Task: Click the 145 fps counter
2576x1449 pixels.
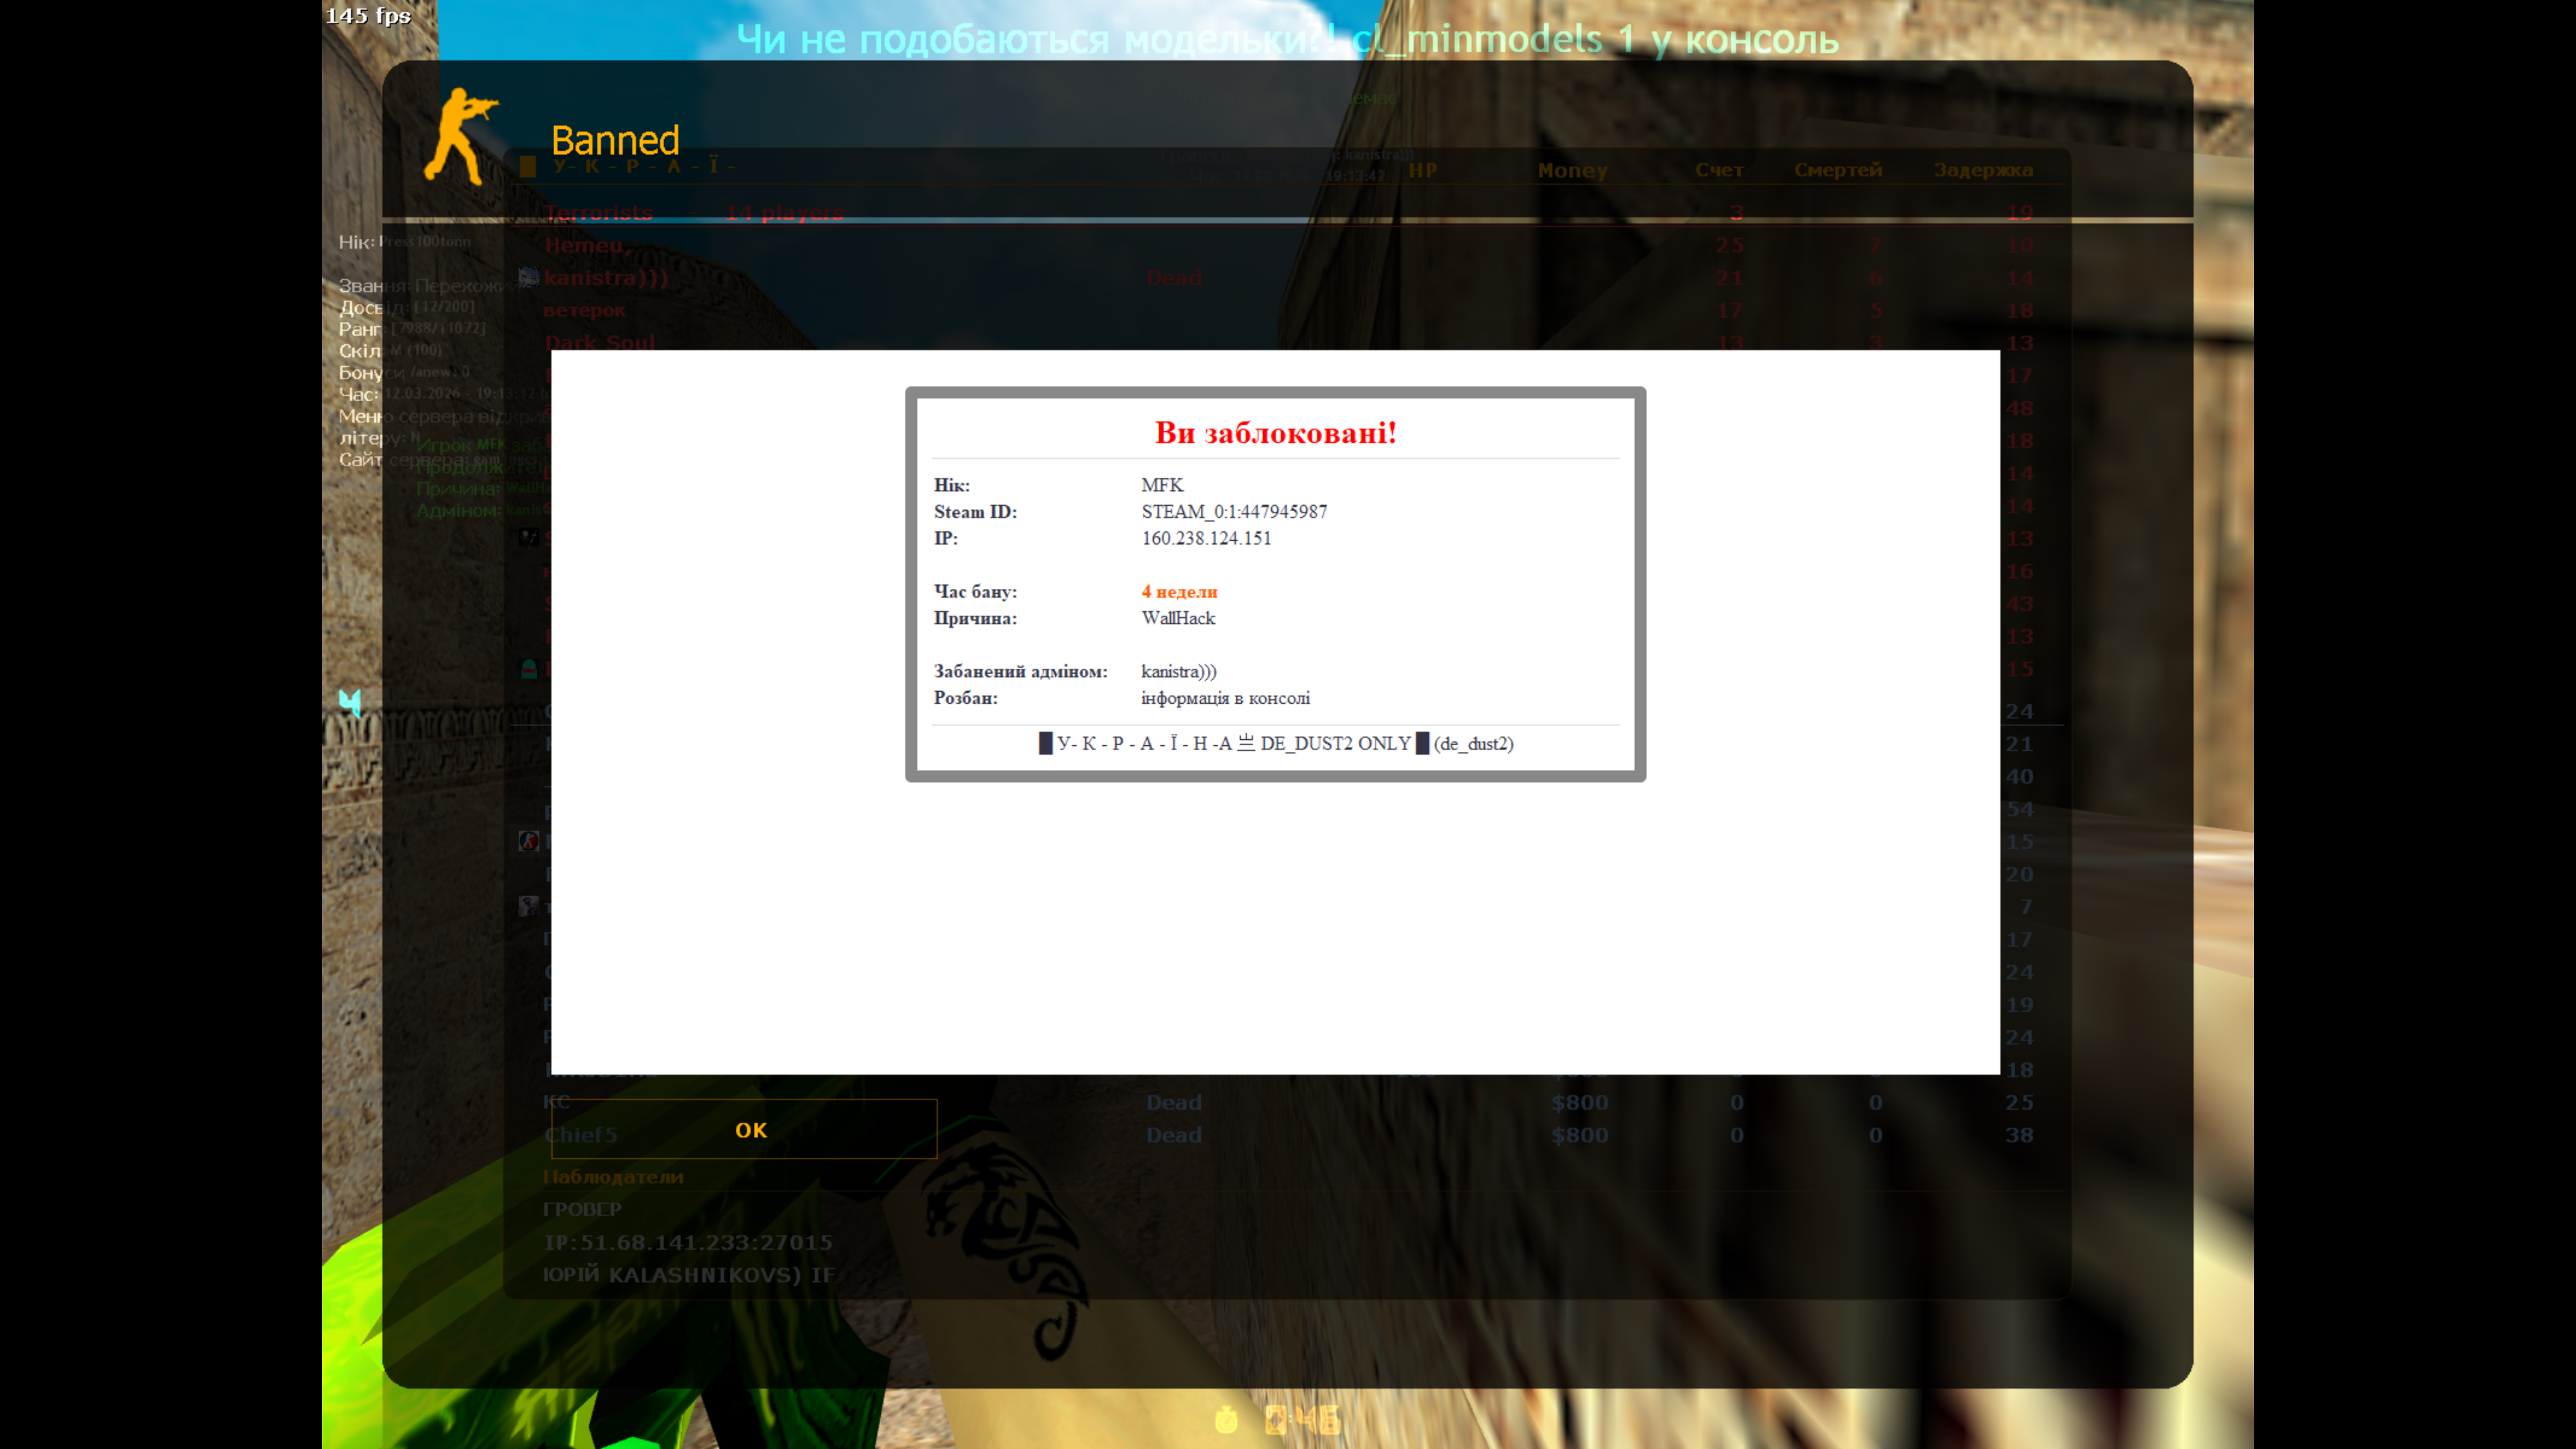Action: click(x=368, y=15)
